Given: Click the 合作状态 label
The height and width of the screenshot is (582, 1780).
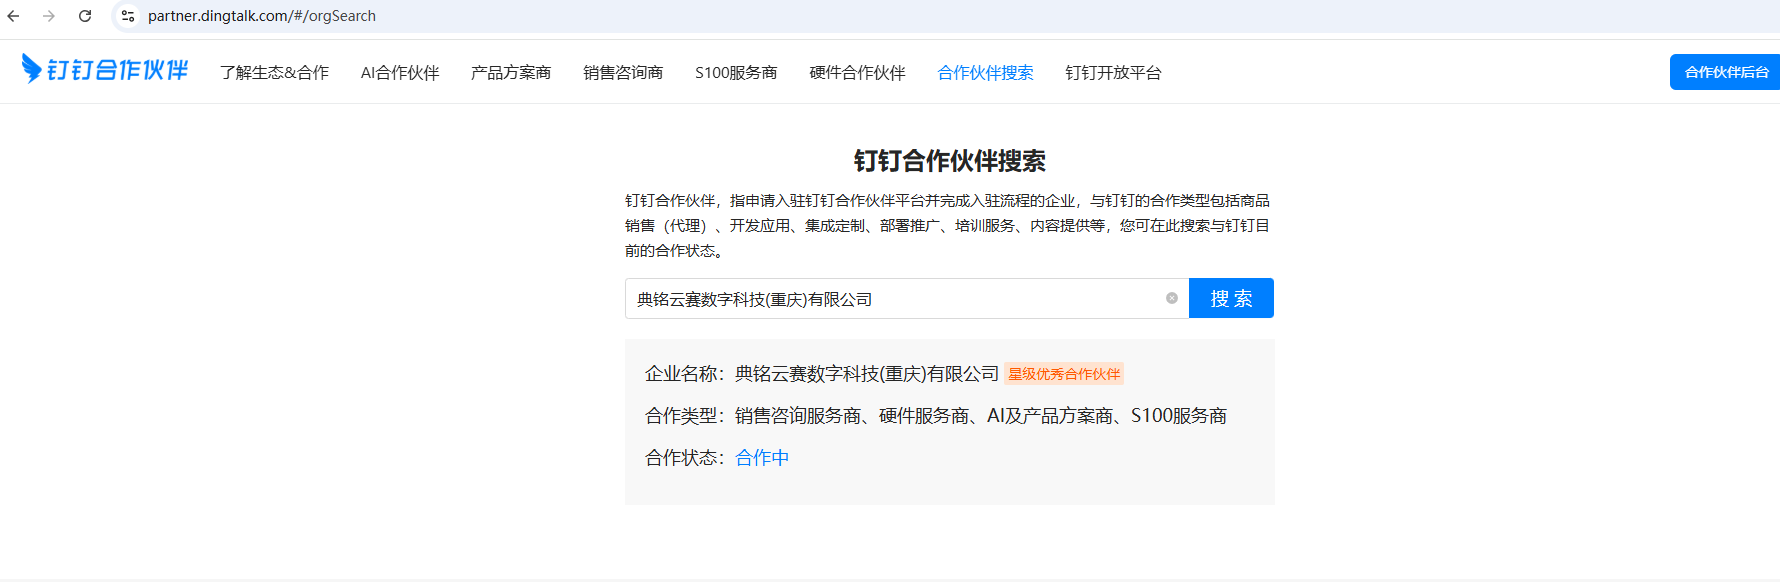Looking at the screenshot, I should pyautogui.click(x=685, y=457).
